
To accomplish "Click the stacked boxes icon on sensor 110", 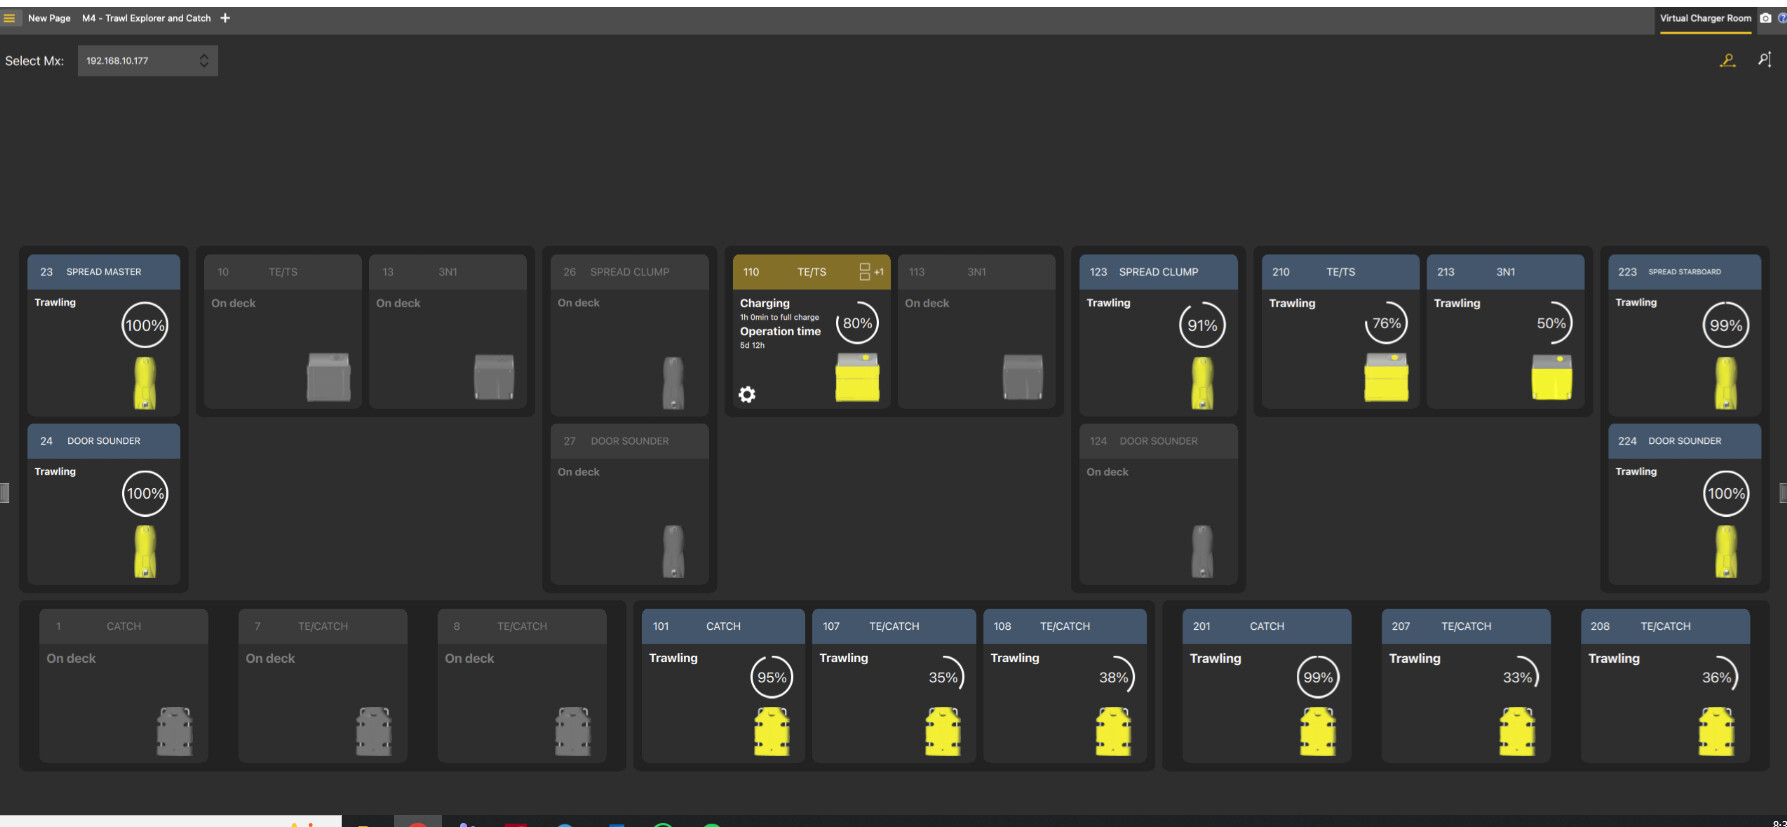I will (865, 272).
